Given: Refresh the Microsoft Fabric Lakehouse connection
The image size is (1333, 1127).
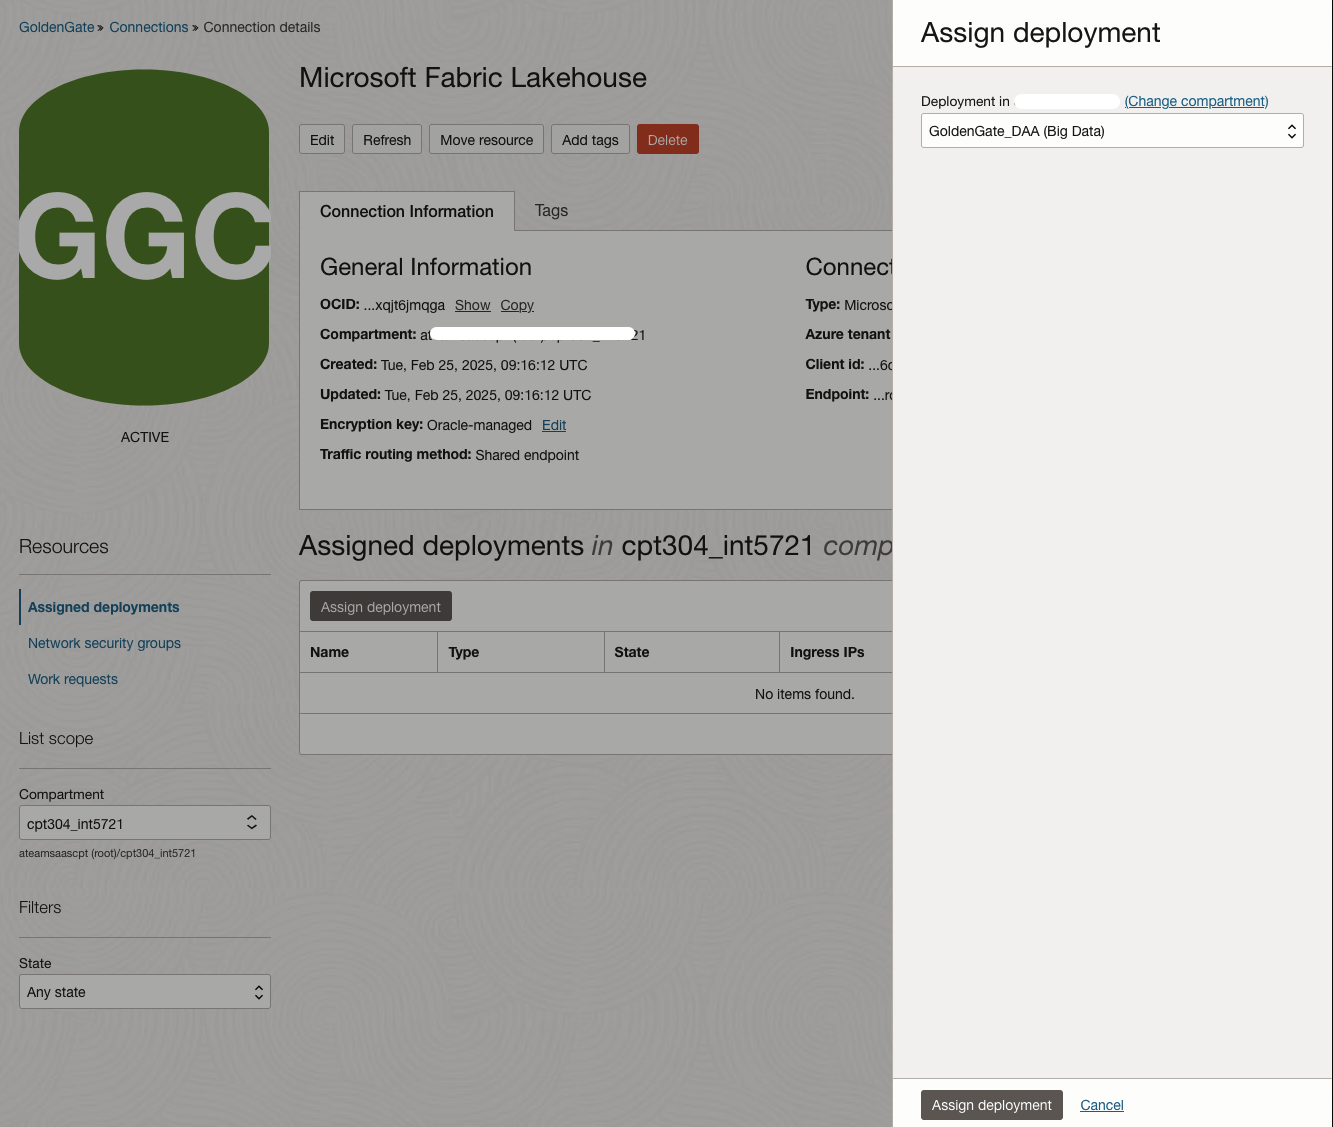Looking at the screenshot, I should [x=386, y=139].
